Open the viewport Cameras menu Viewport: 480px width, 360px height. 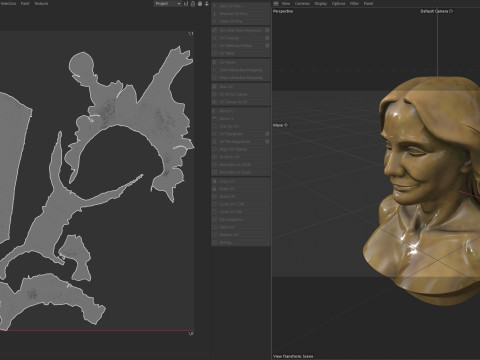tap(302, 3)
